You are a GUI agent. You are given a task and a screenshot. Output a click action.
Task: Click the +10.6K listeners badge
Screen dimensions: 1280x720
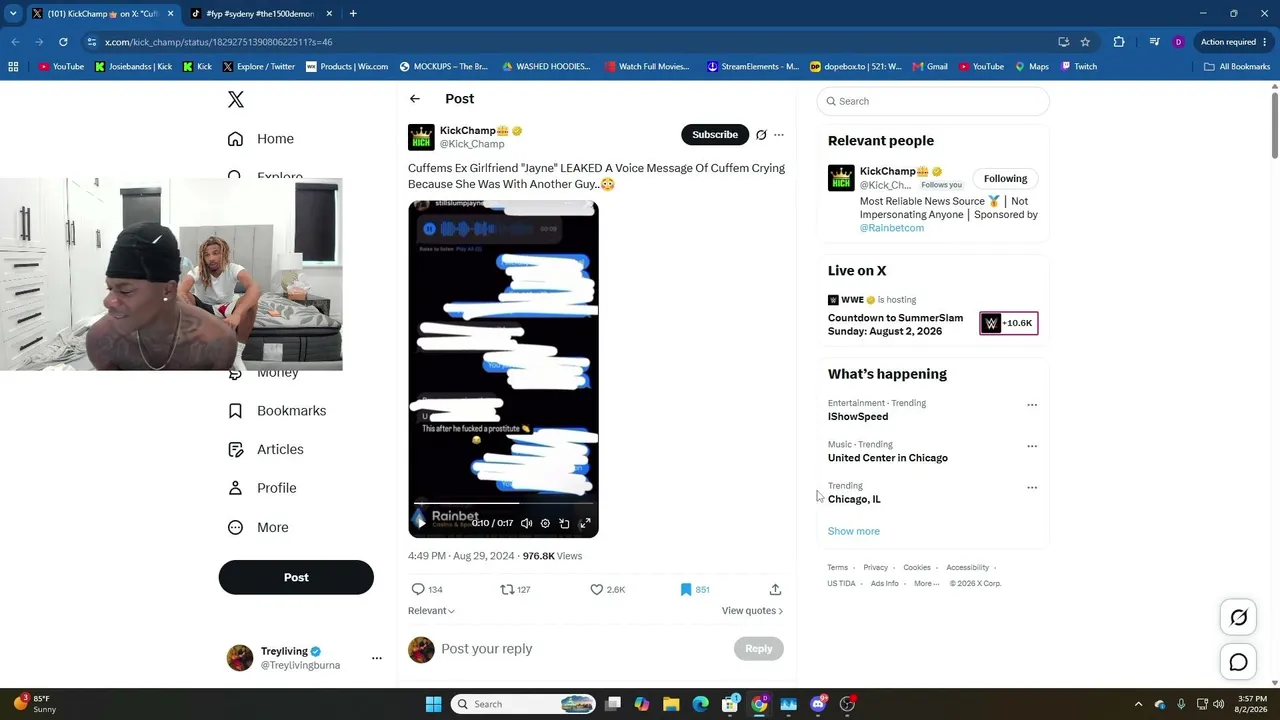pos(1009,323)
